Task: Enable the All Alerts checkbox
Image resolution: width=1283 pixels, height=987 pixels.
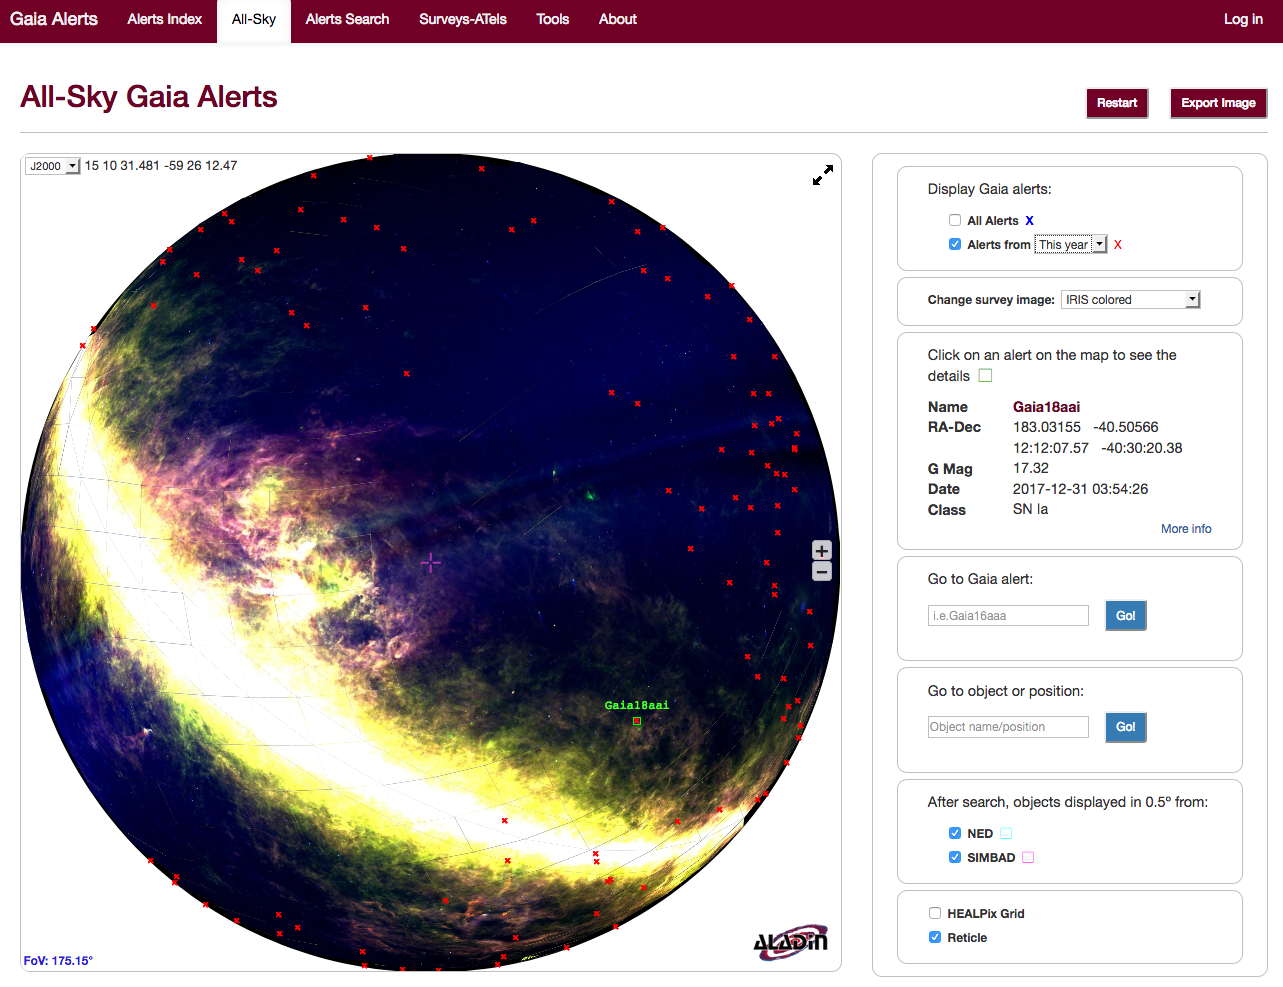Action: click(955, 220)
